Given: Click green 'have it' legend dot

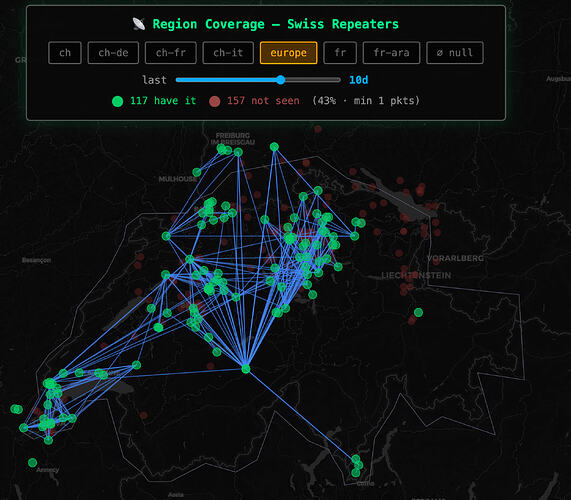Looking at the screenshot, I should pyautogui.click(x=117, y=101).
